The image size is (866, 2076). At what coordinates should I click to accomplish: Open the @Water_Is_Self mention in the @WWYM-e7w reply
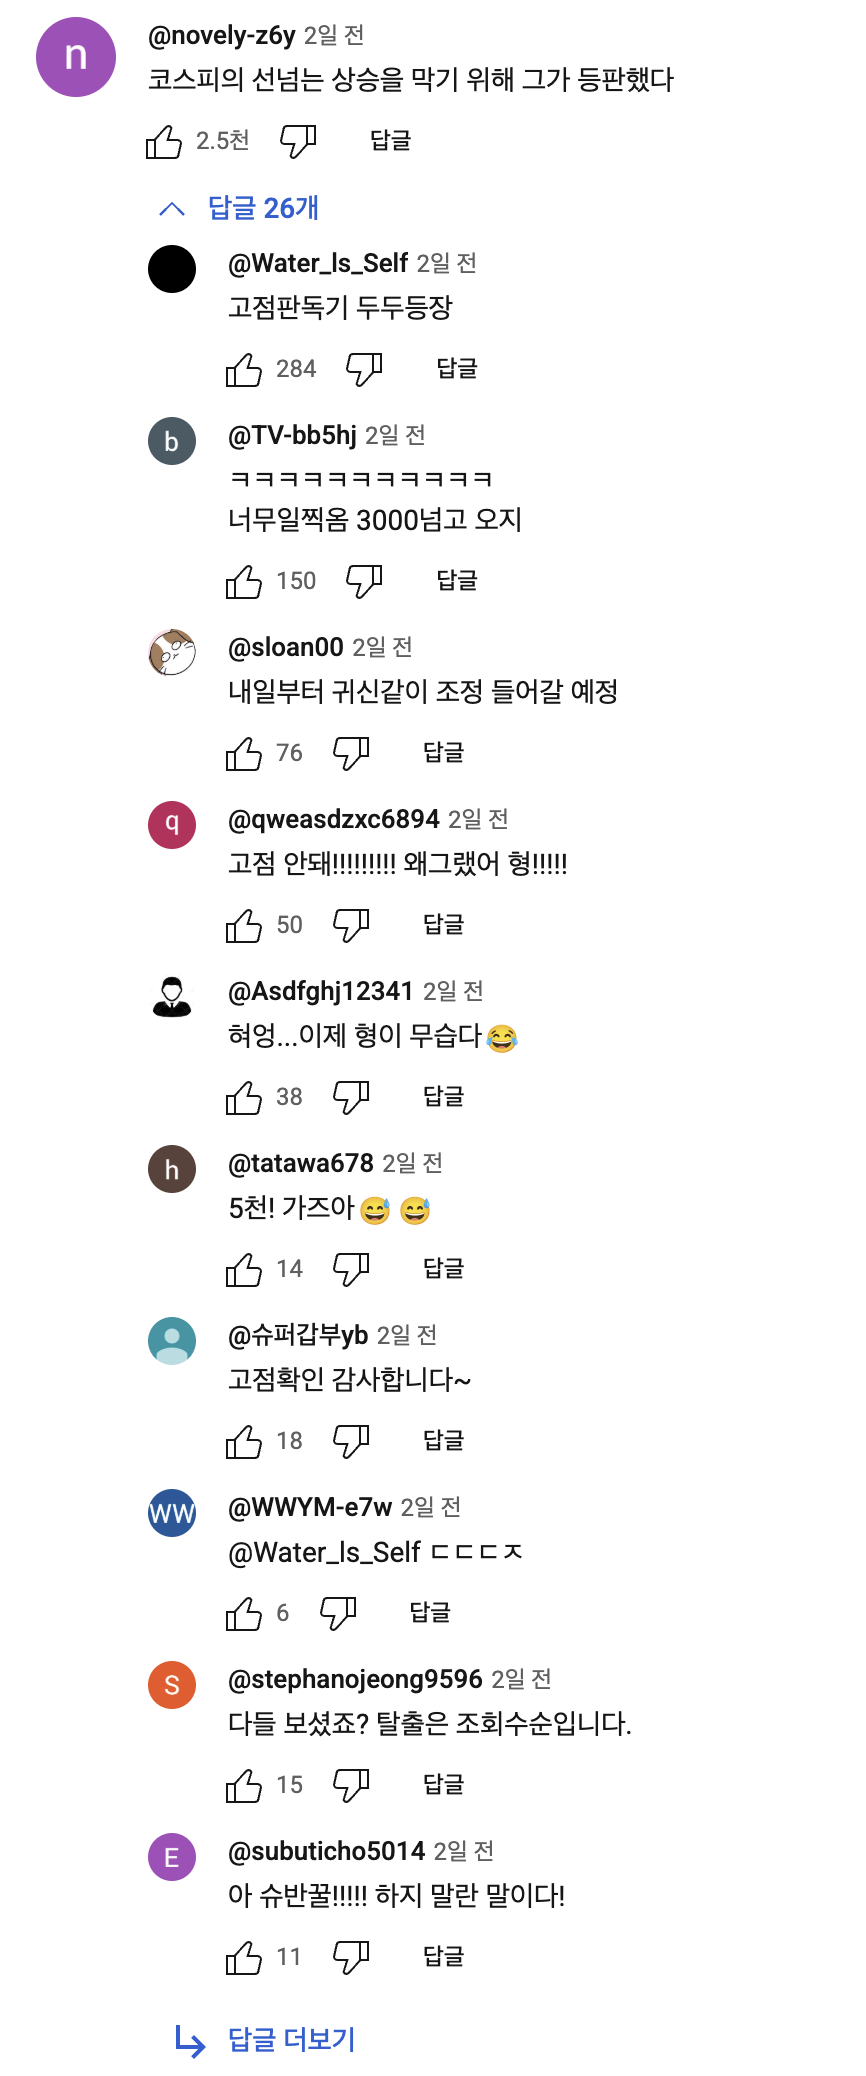point(324,1553)
